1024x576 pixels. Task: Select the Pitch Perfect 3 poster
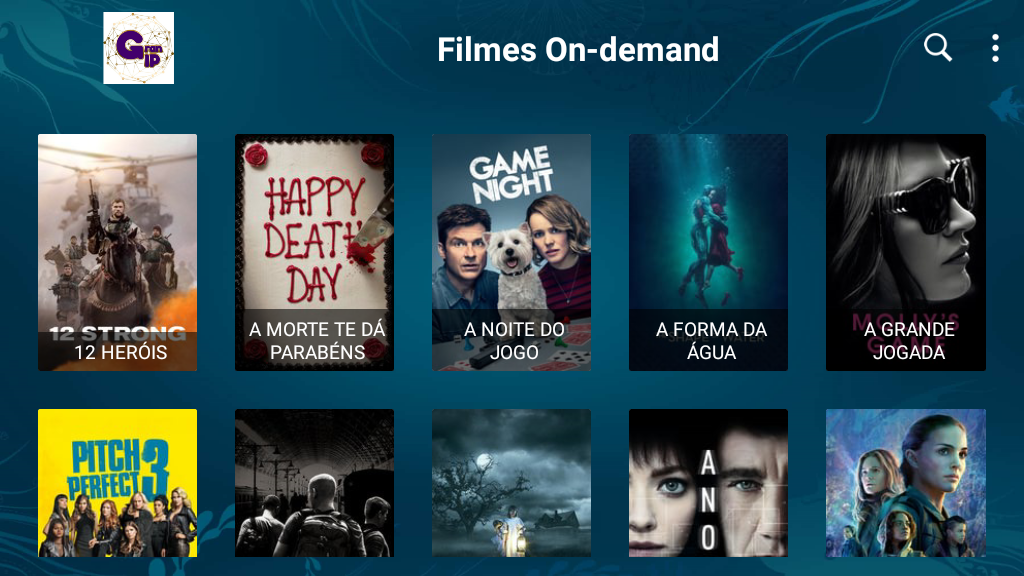[x=118, y=483]
